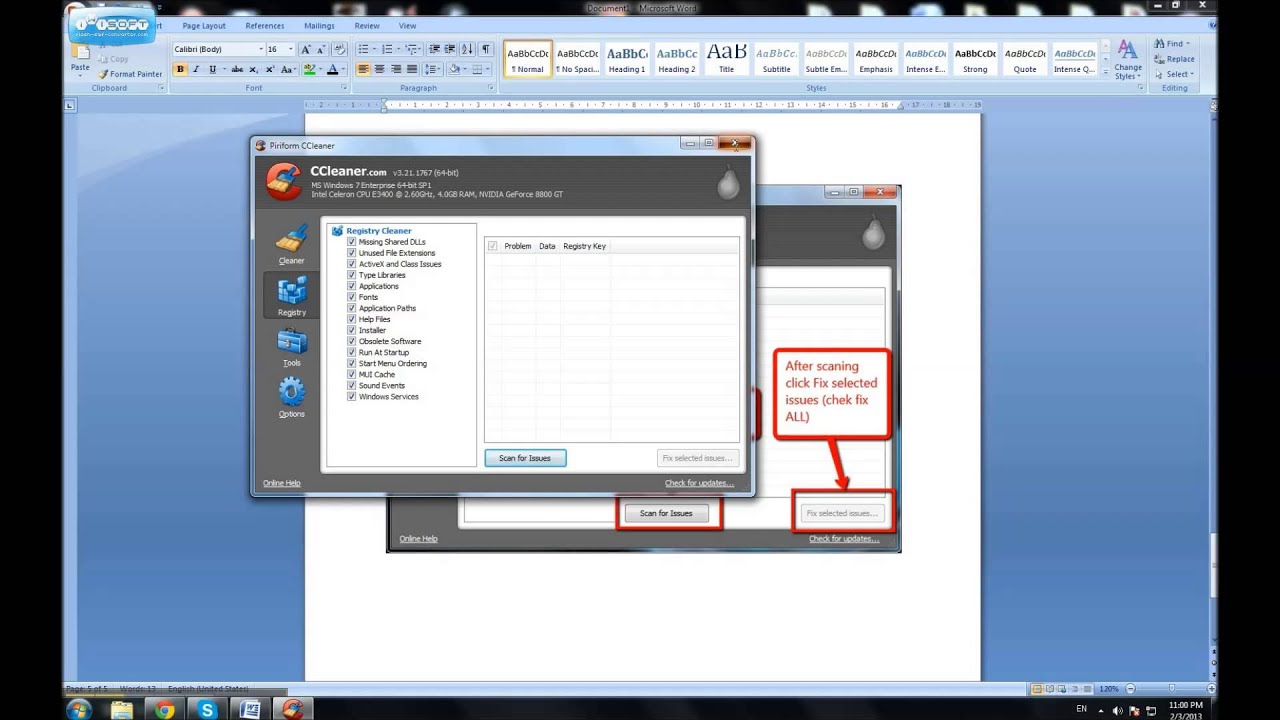Image resolution: width=1280 pixels, height=720 pixels.
Task: Open Google Chrome from the taskbar
Action: tap(165, 710)
